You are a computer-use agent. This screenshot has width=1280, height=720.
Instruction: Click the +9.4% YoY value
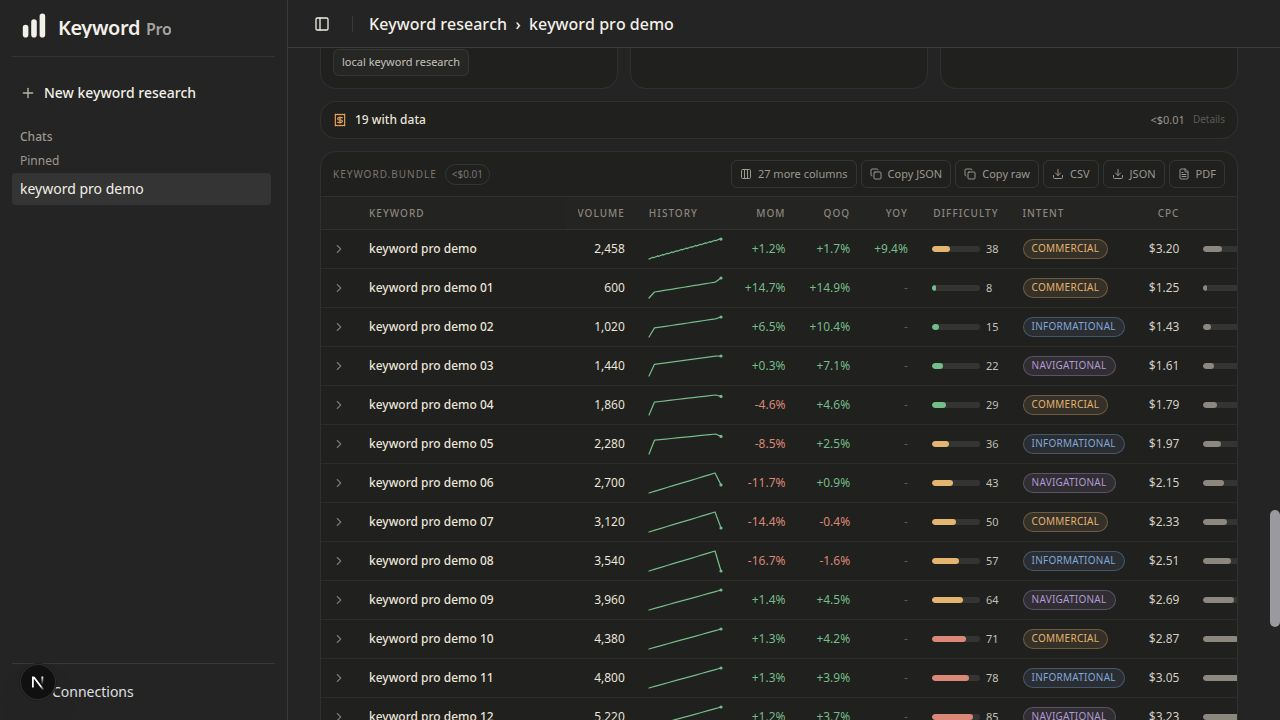click(891, 249)
